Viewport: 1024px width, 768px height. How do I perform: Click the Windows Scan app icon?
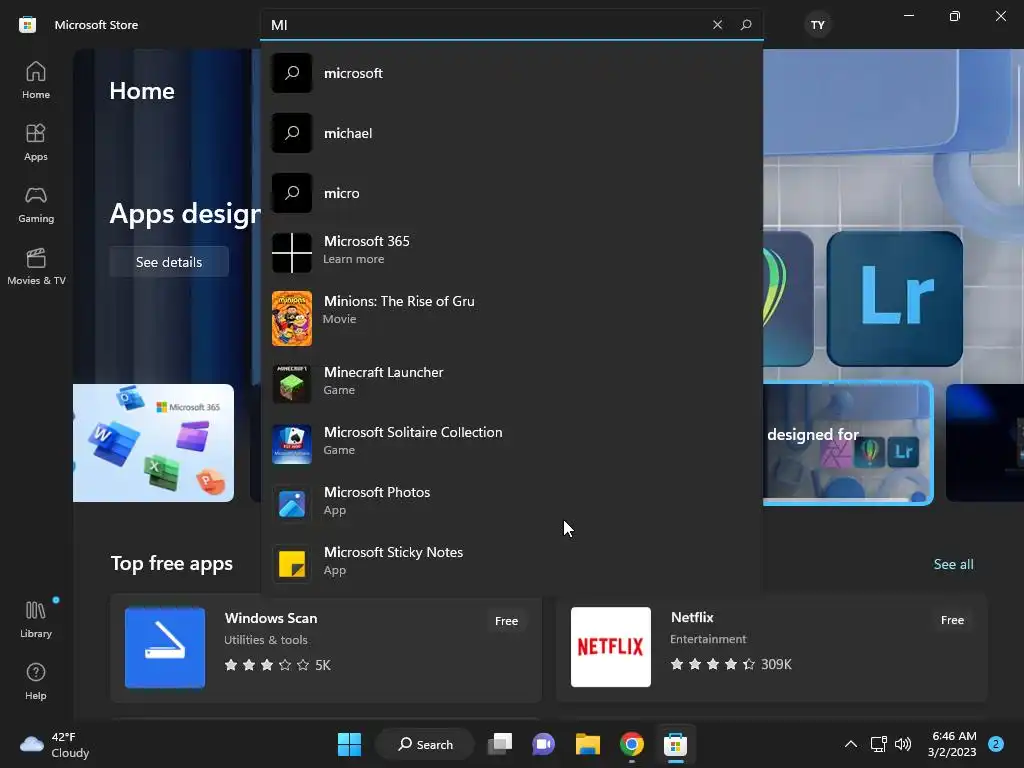165,647
